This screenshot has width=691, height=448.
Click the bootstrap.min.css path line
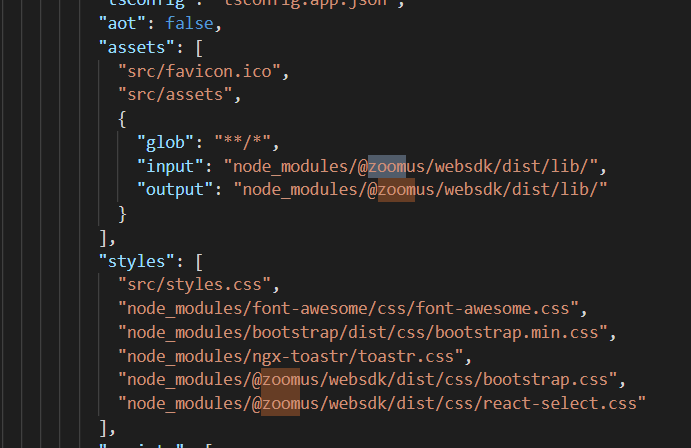click(x=363, y=332)
